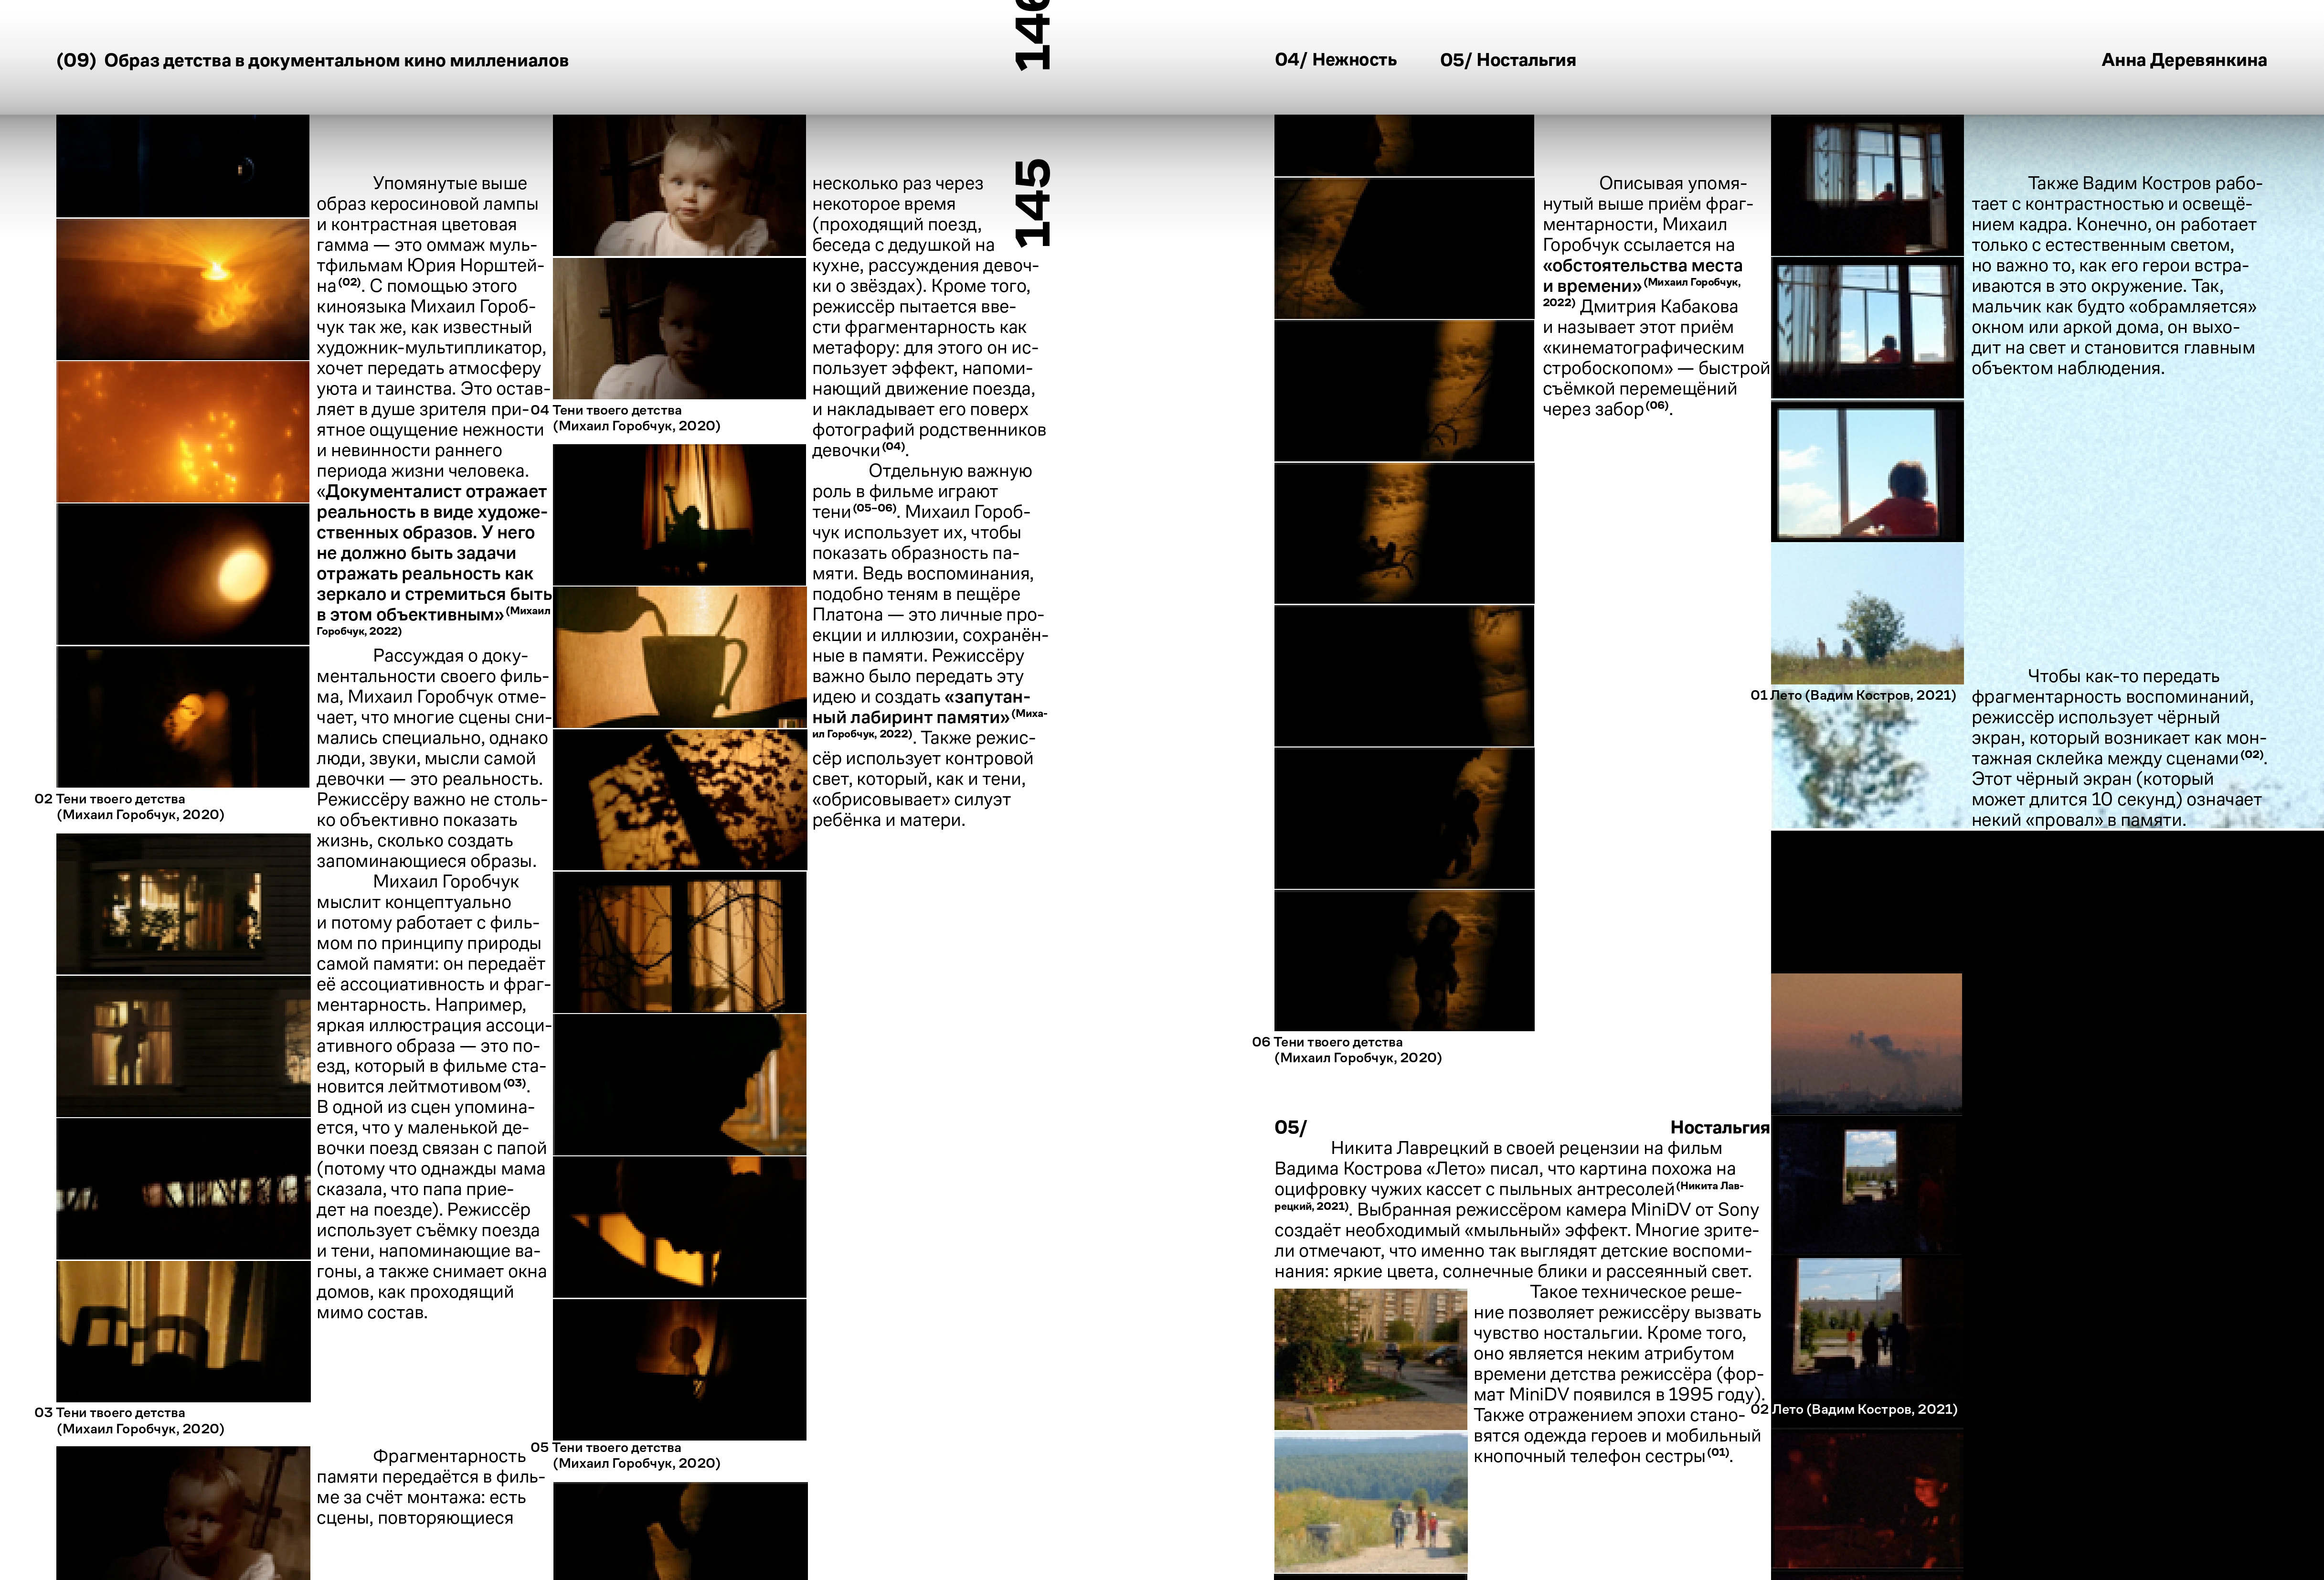Select the lit house windows at night image
Viewport: 2324px width, 1580px height.
[183, 904]
